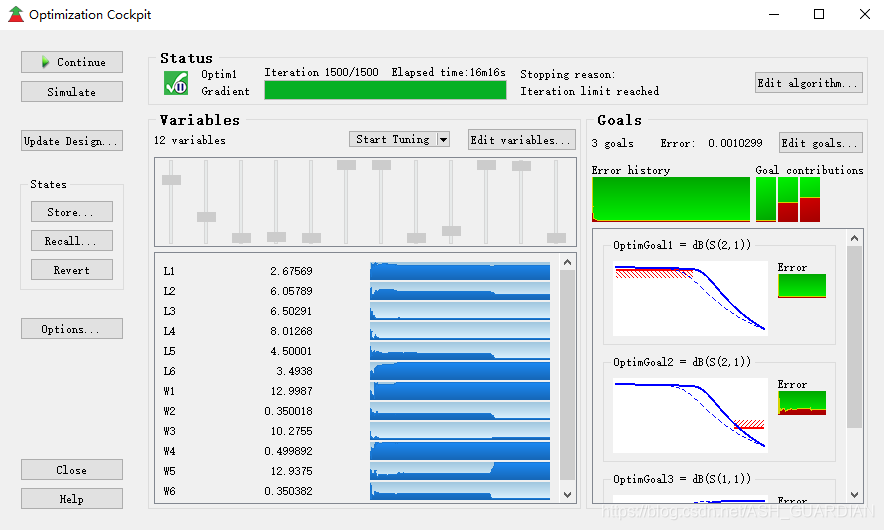Select the L6 value 3.4938
884x530 pixels.
point(294,371)
